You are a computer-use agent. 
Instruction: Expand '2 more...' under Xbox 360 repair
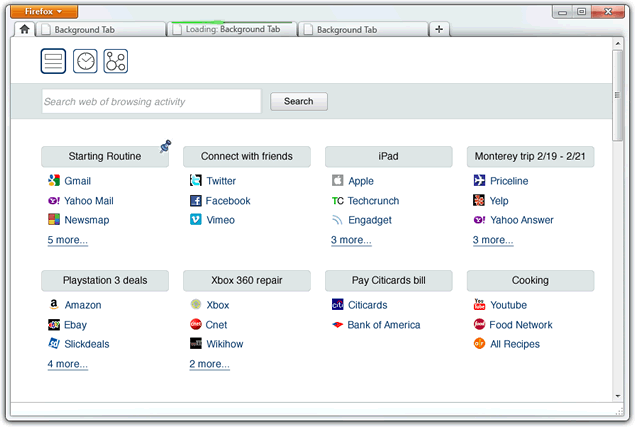pyautogui.click(x=209, y=364)
